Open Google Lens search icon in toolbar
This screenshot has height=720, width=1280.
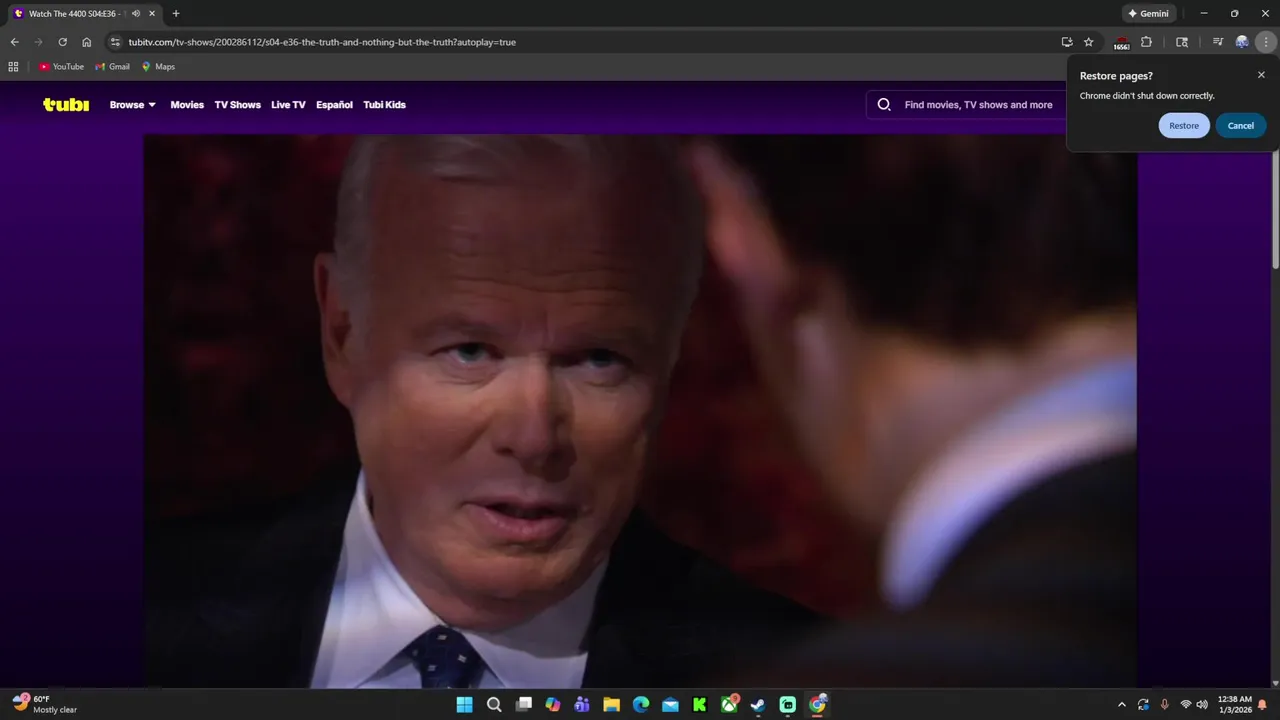click(1182, 42)
